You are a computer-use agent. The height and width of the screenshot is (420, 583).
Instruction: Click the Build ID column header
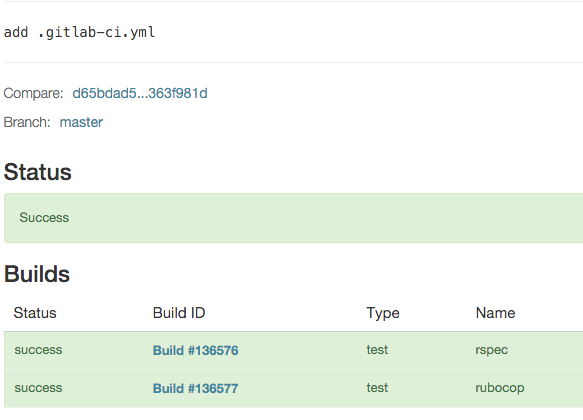[179, 313]
